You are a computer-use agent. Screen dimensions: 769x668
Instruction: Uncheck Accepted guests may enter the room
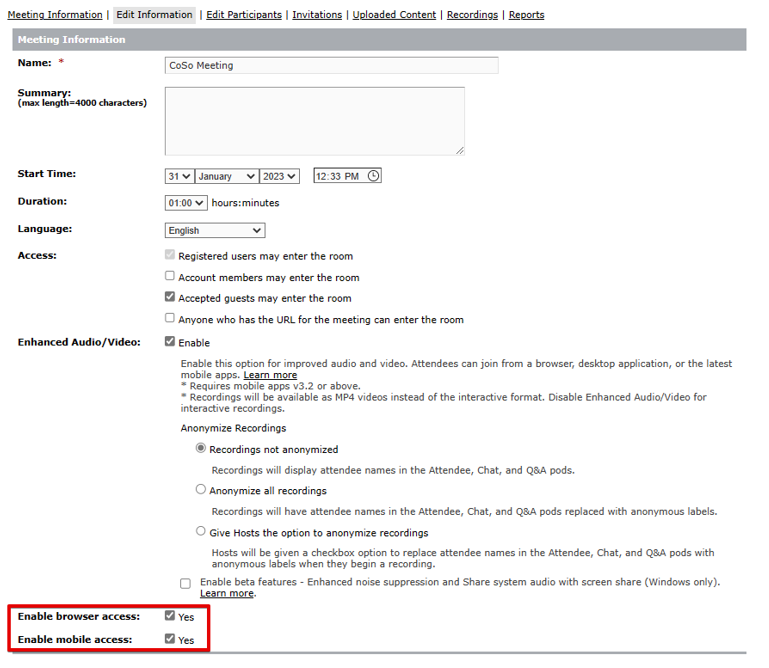pos(170,298)
